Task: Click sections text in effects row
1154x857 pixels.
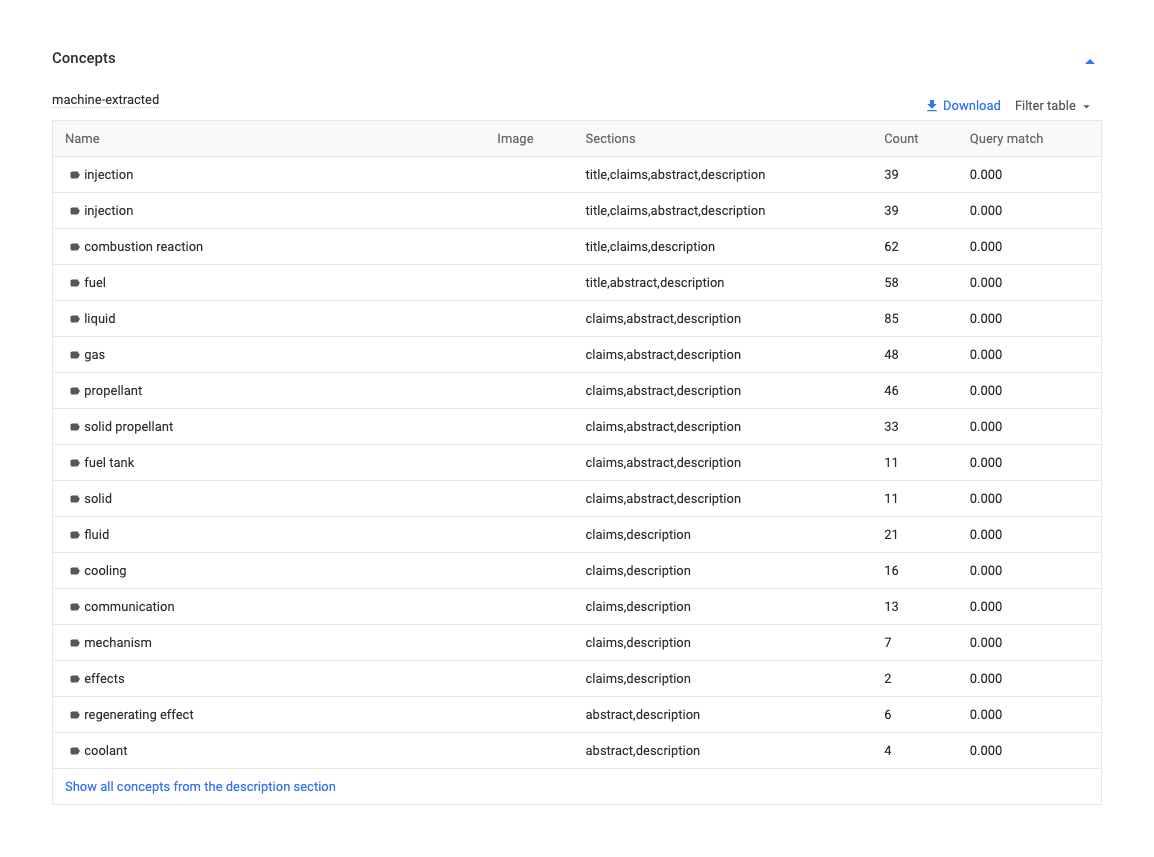Action: point(638,679)
